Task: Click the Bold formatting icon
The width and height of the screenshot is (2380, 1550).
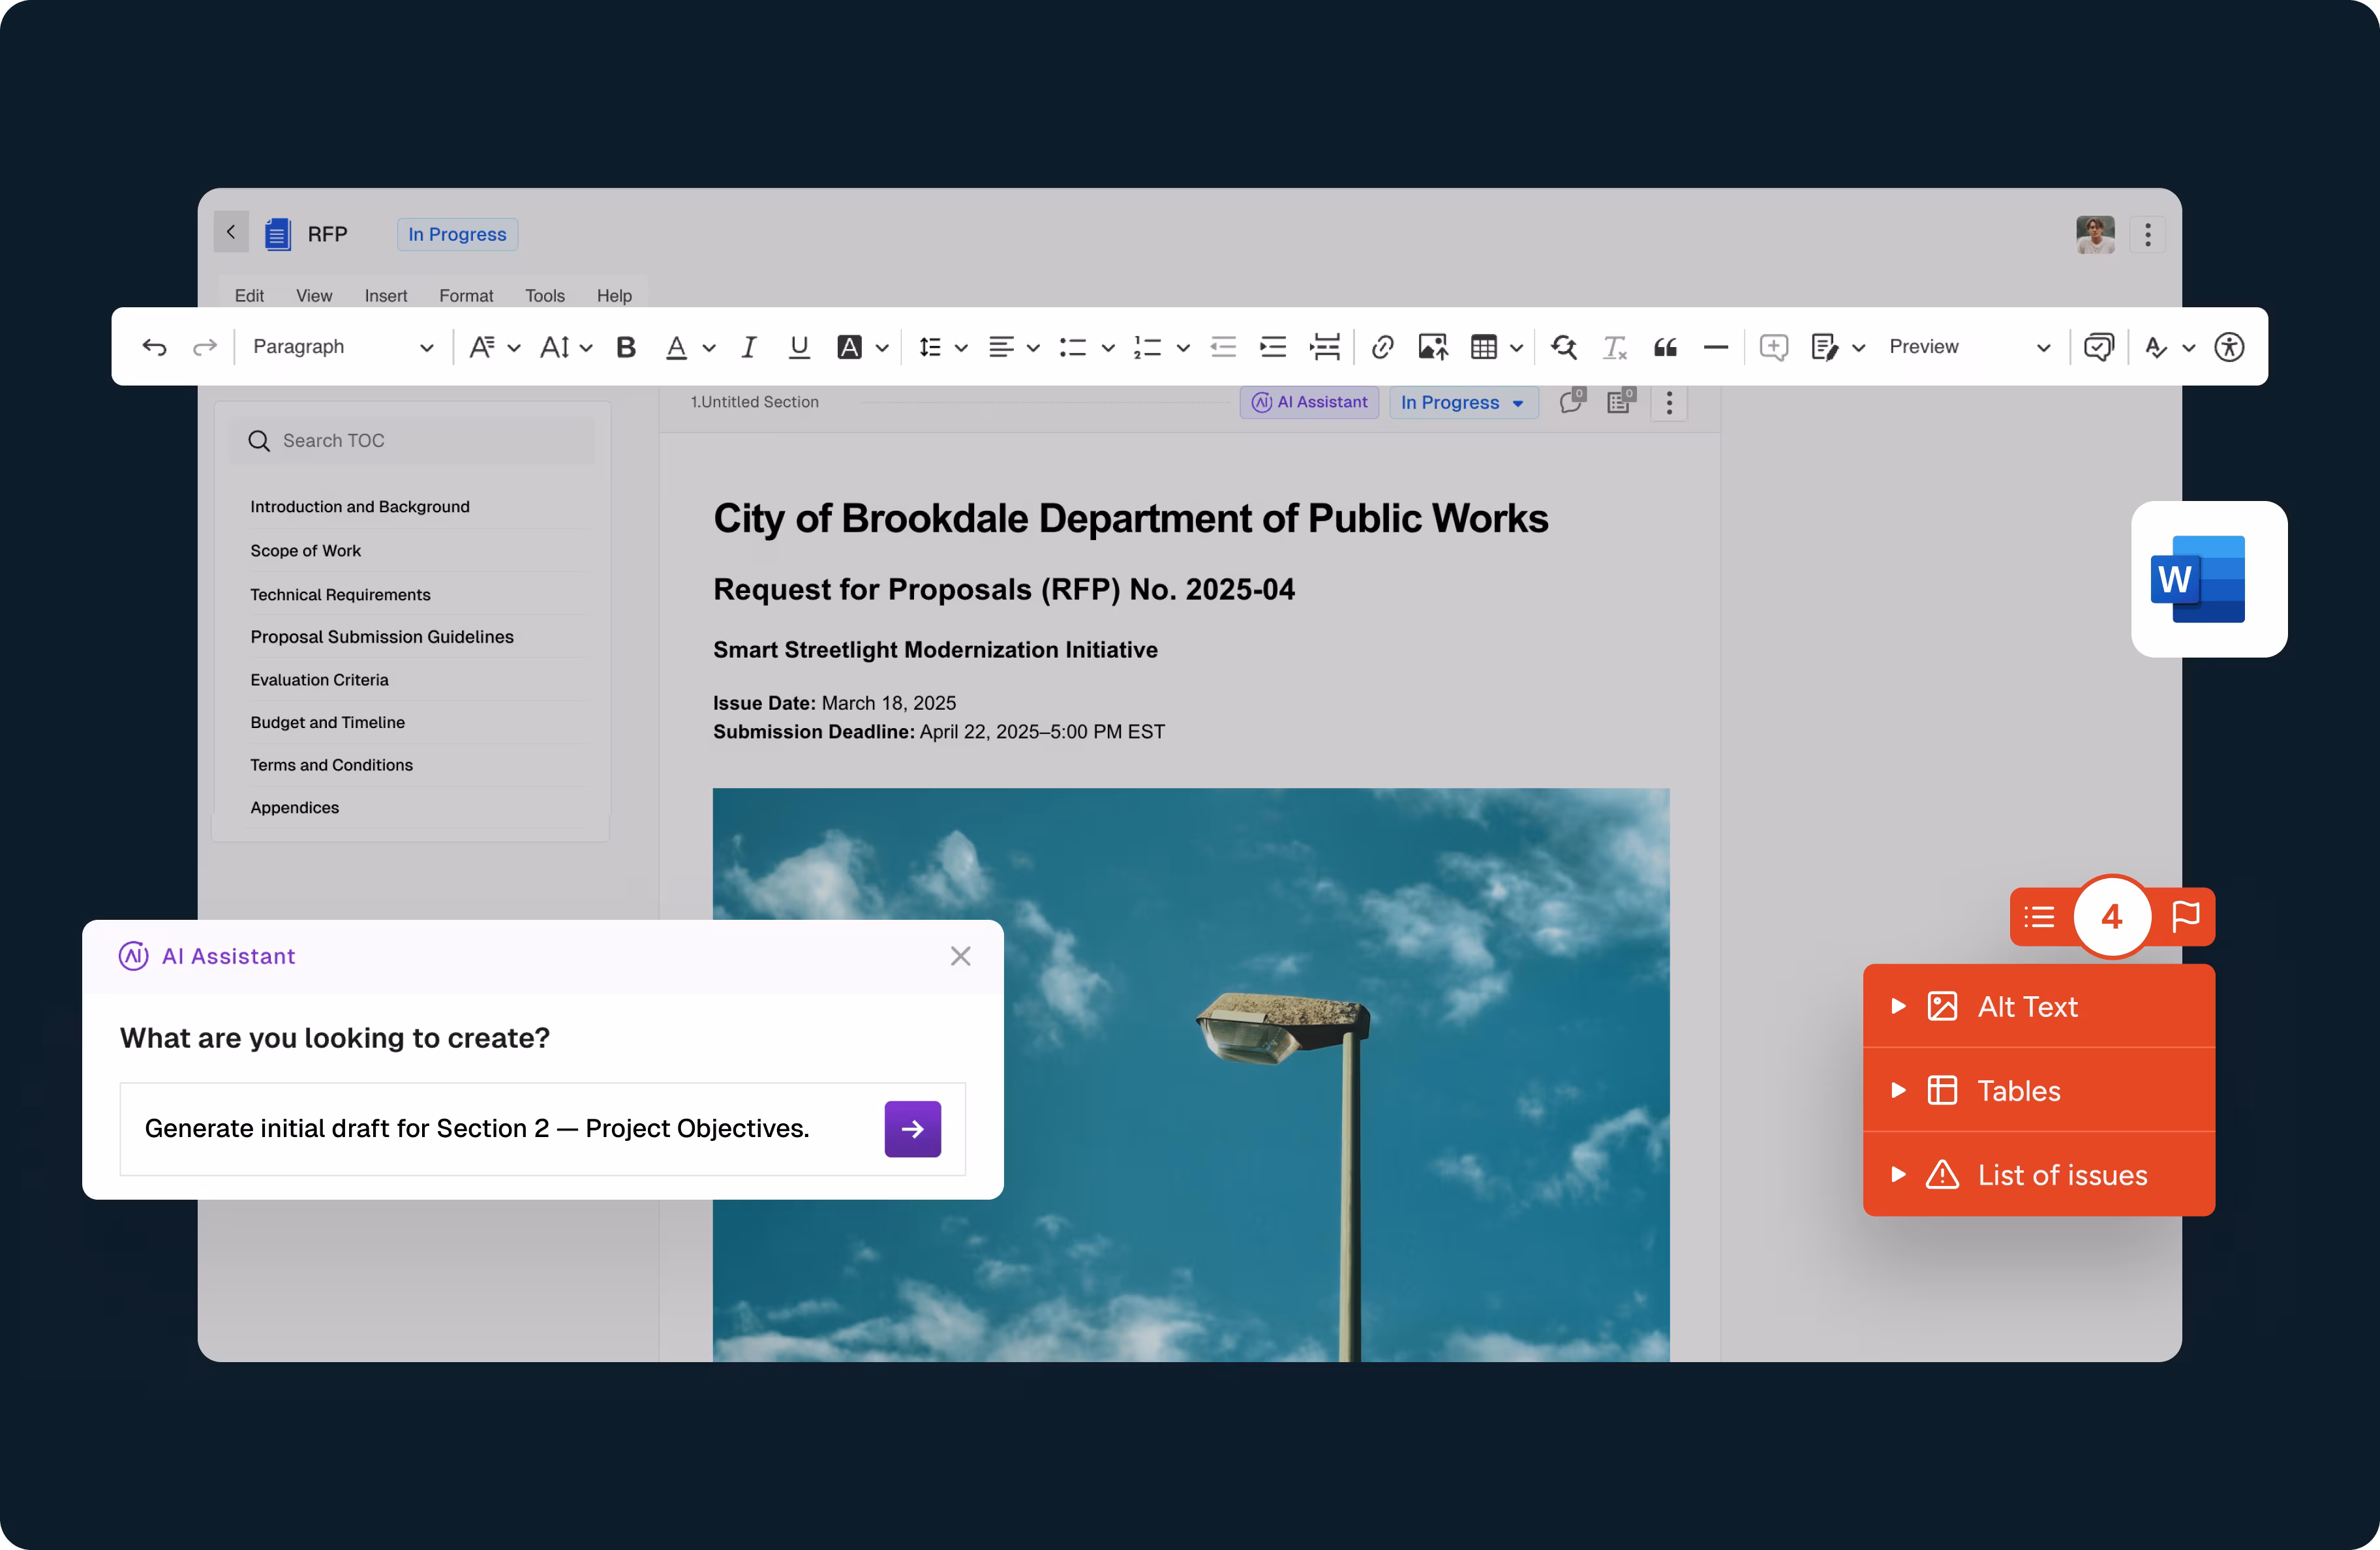Action: (x=626, y=347)
